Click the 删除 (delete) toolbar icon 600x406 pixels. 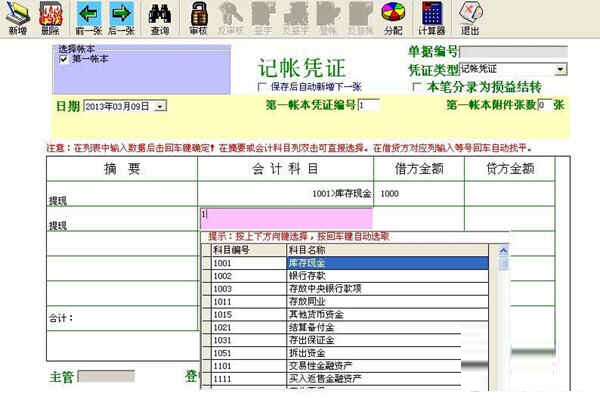(51, 18)
